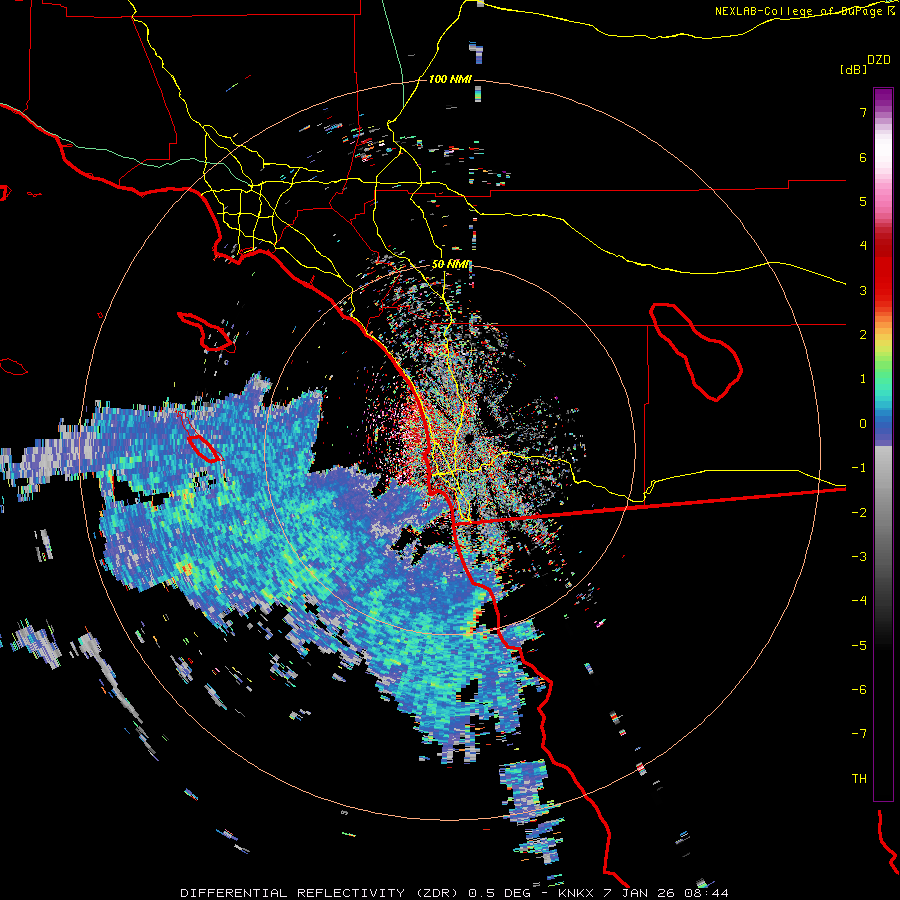Image resolution: width=900 pixels, height=900 pixels.
Task: Click the (ZDR) text in the caption
Action: [x=435, y=893]
